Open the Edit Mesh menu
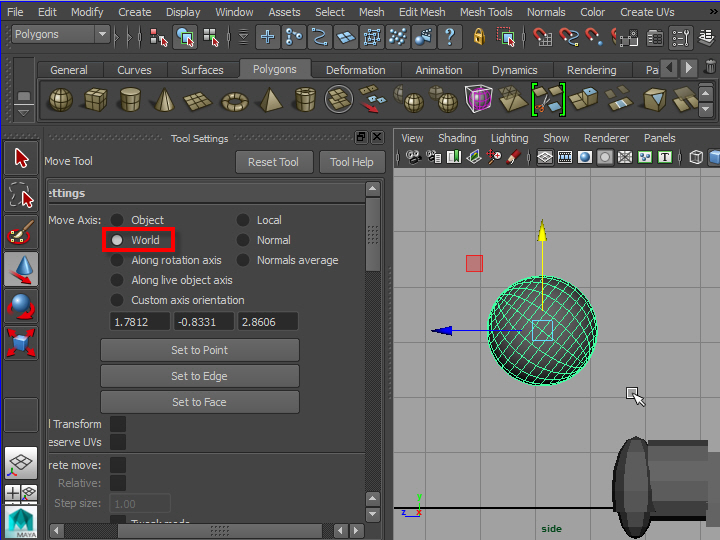720x540 pixels. point(422,12)
